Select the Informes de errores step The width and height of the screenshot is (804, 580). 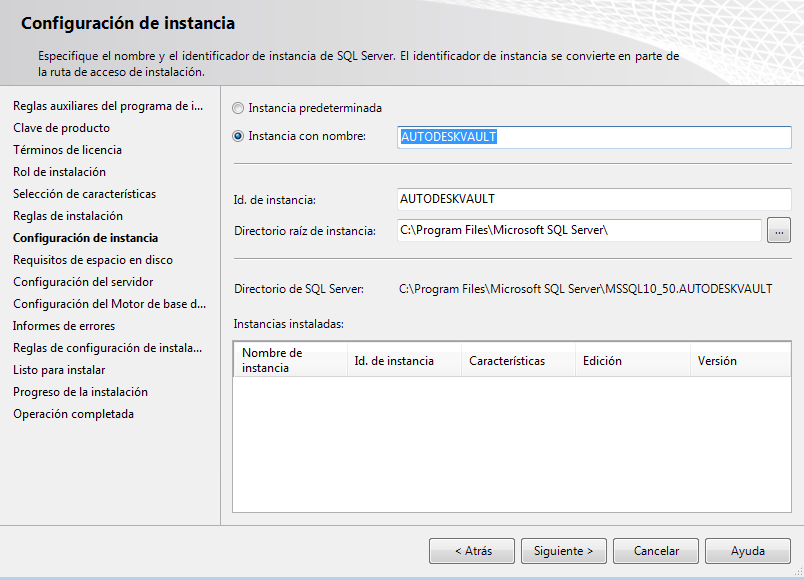click(x=64, y=326)
